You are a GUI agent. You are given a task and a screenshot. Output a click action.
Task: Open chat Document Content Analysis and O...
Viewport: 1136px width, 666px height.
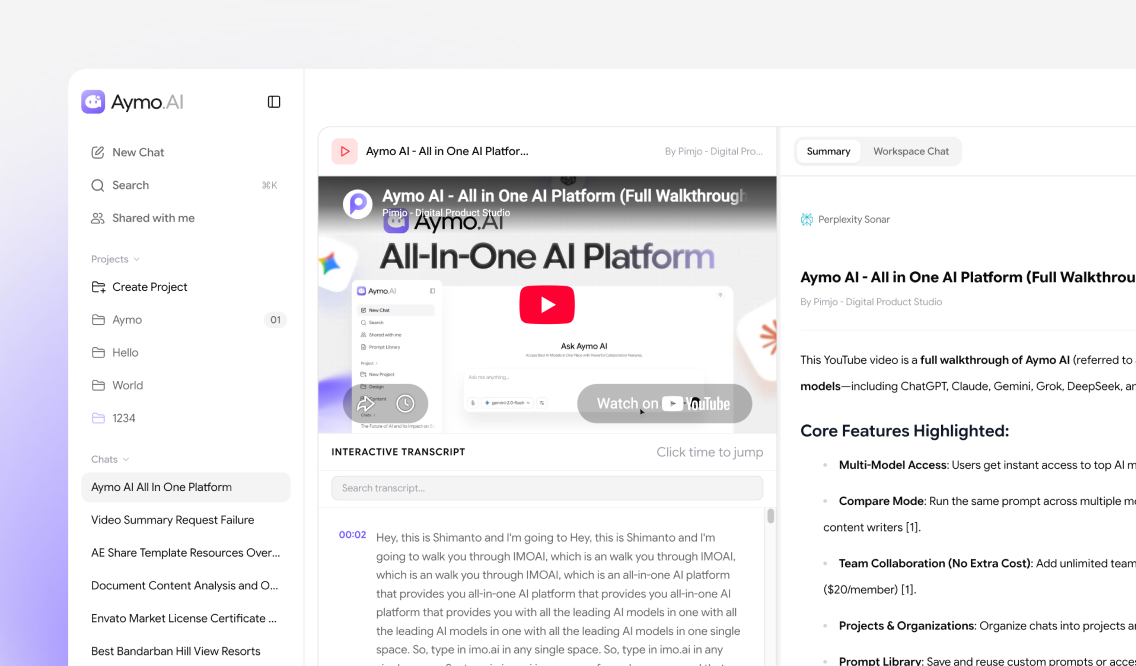tap(185, 586)
